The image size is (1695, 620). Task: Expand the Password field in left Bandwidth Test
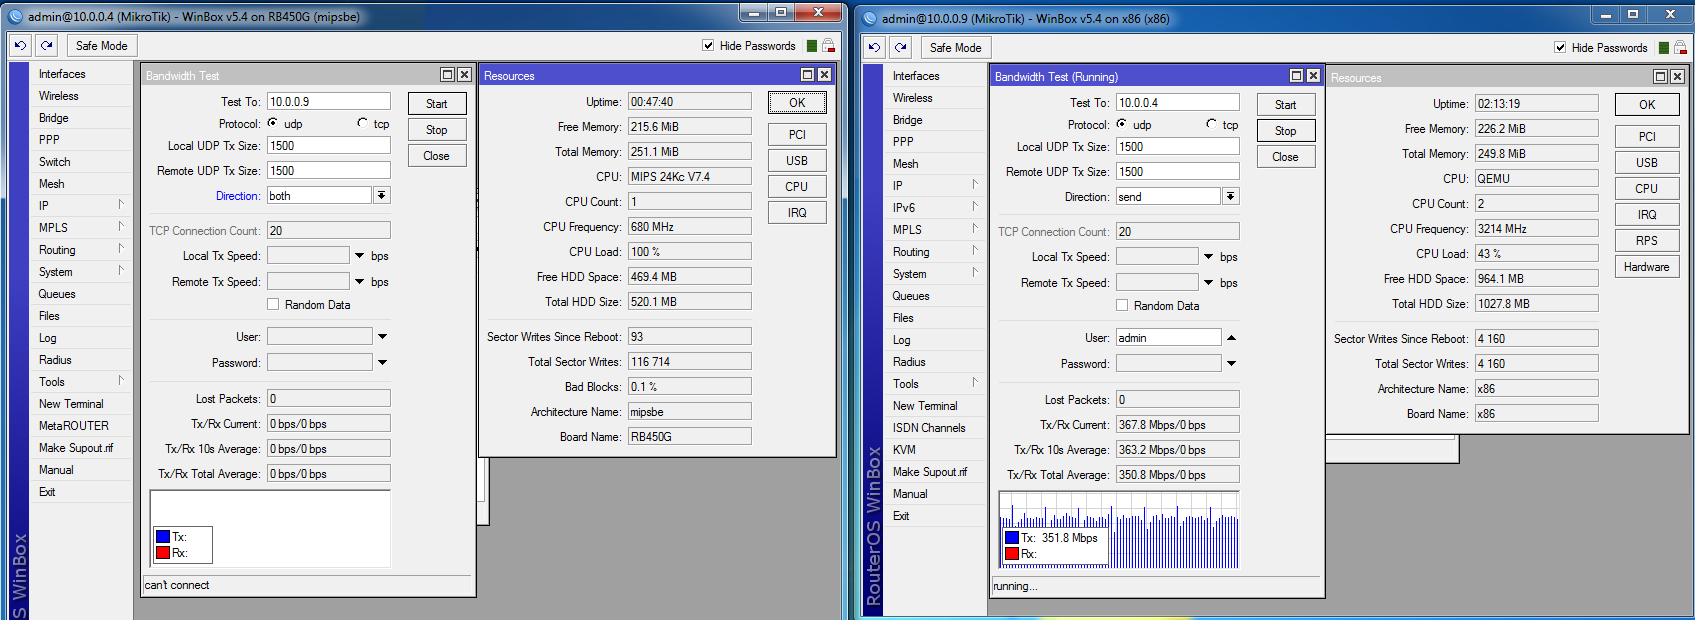(x=382, y=363)
